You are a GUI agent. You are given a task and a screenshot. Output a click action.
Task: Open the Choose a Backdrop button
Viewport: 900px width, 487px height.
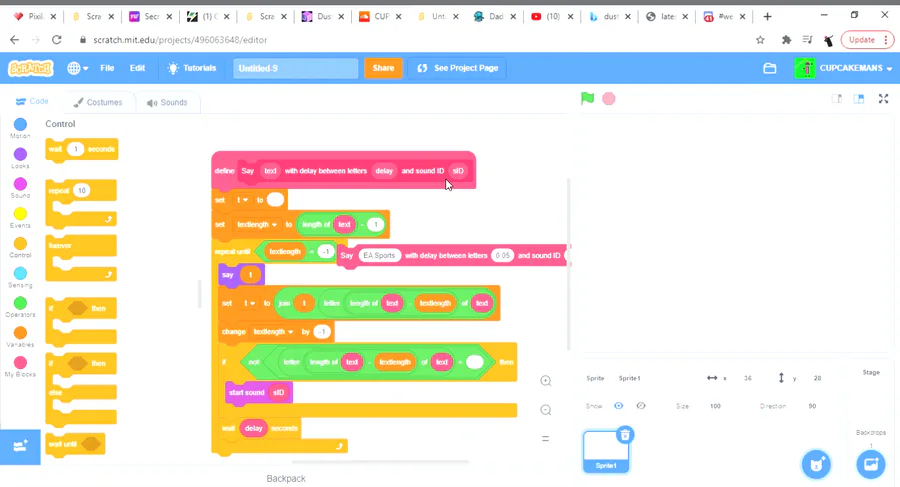(870, 464)
